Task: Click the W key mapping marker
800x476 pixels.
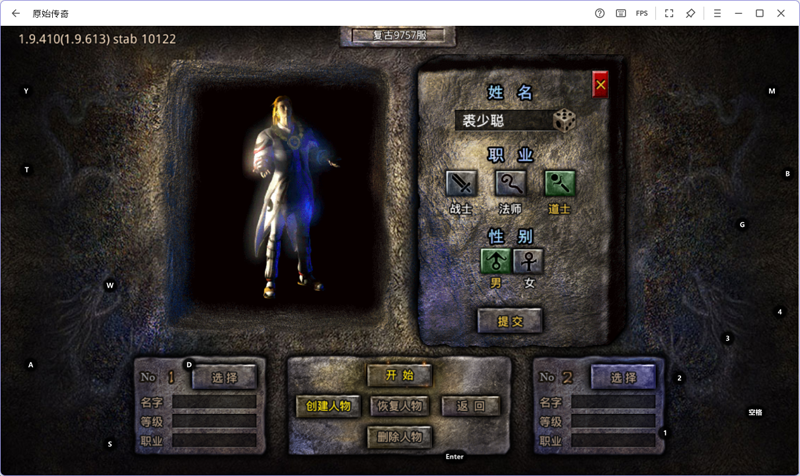Action: point(110,285)
